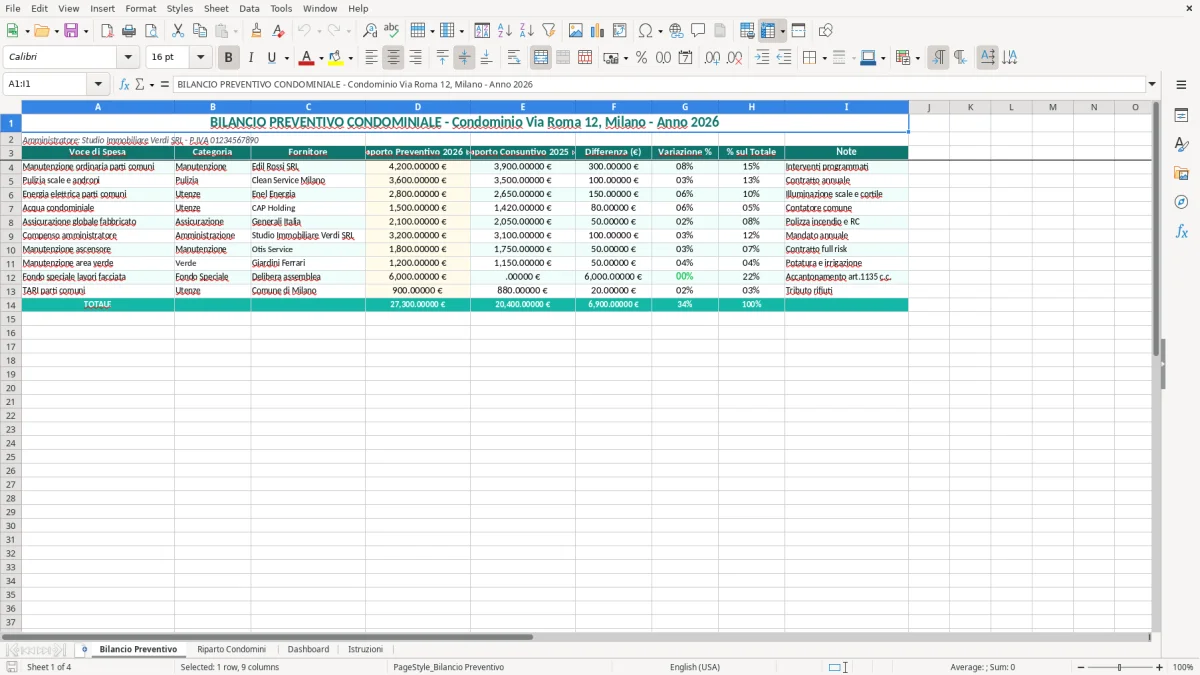The width and height of the screenshot is (1200, 675).
Task: Click the zoom in plus button
Action: pyautogui.click(x=1160, y=667)
